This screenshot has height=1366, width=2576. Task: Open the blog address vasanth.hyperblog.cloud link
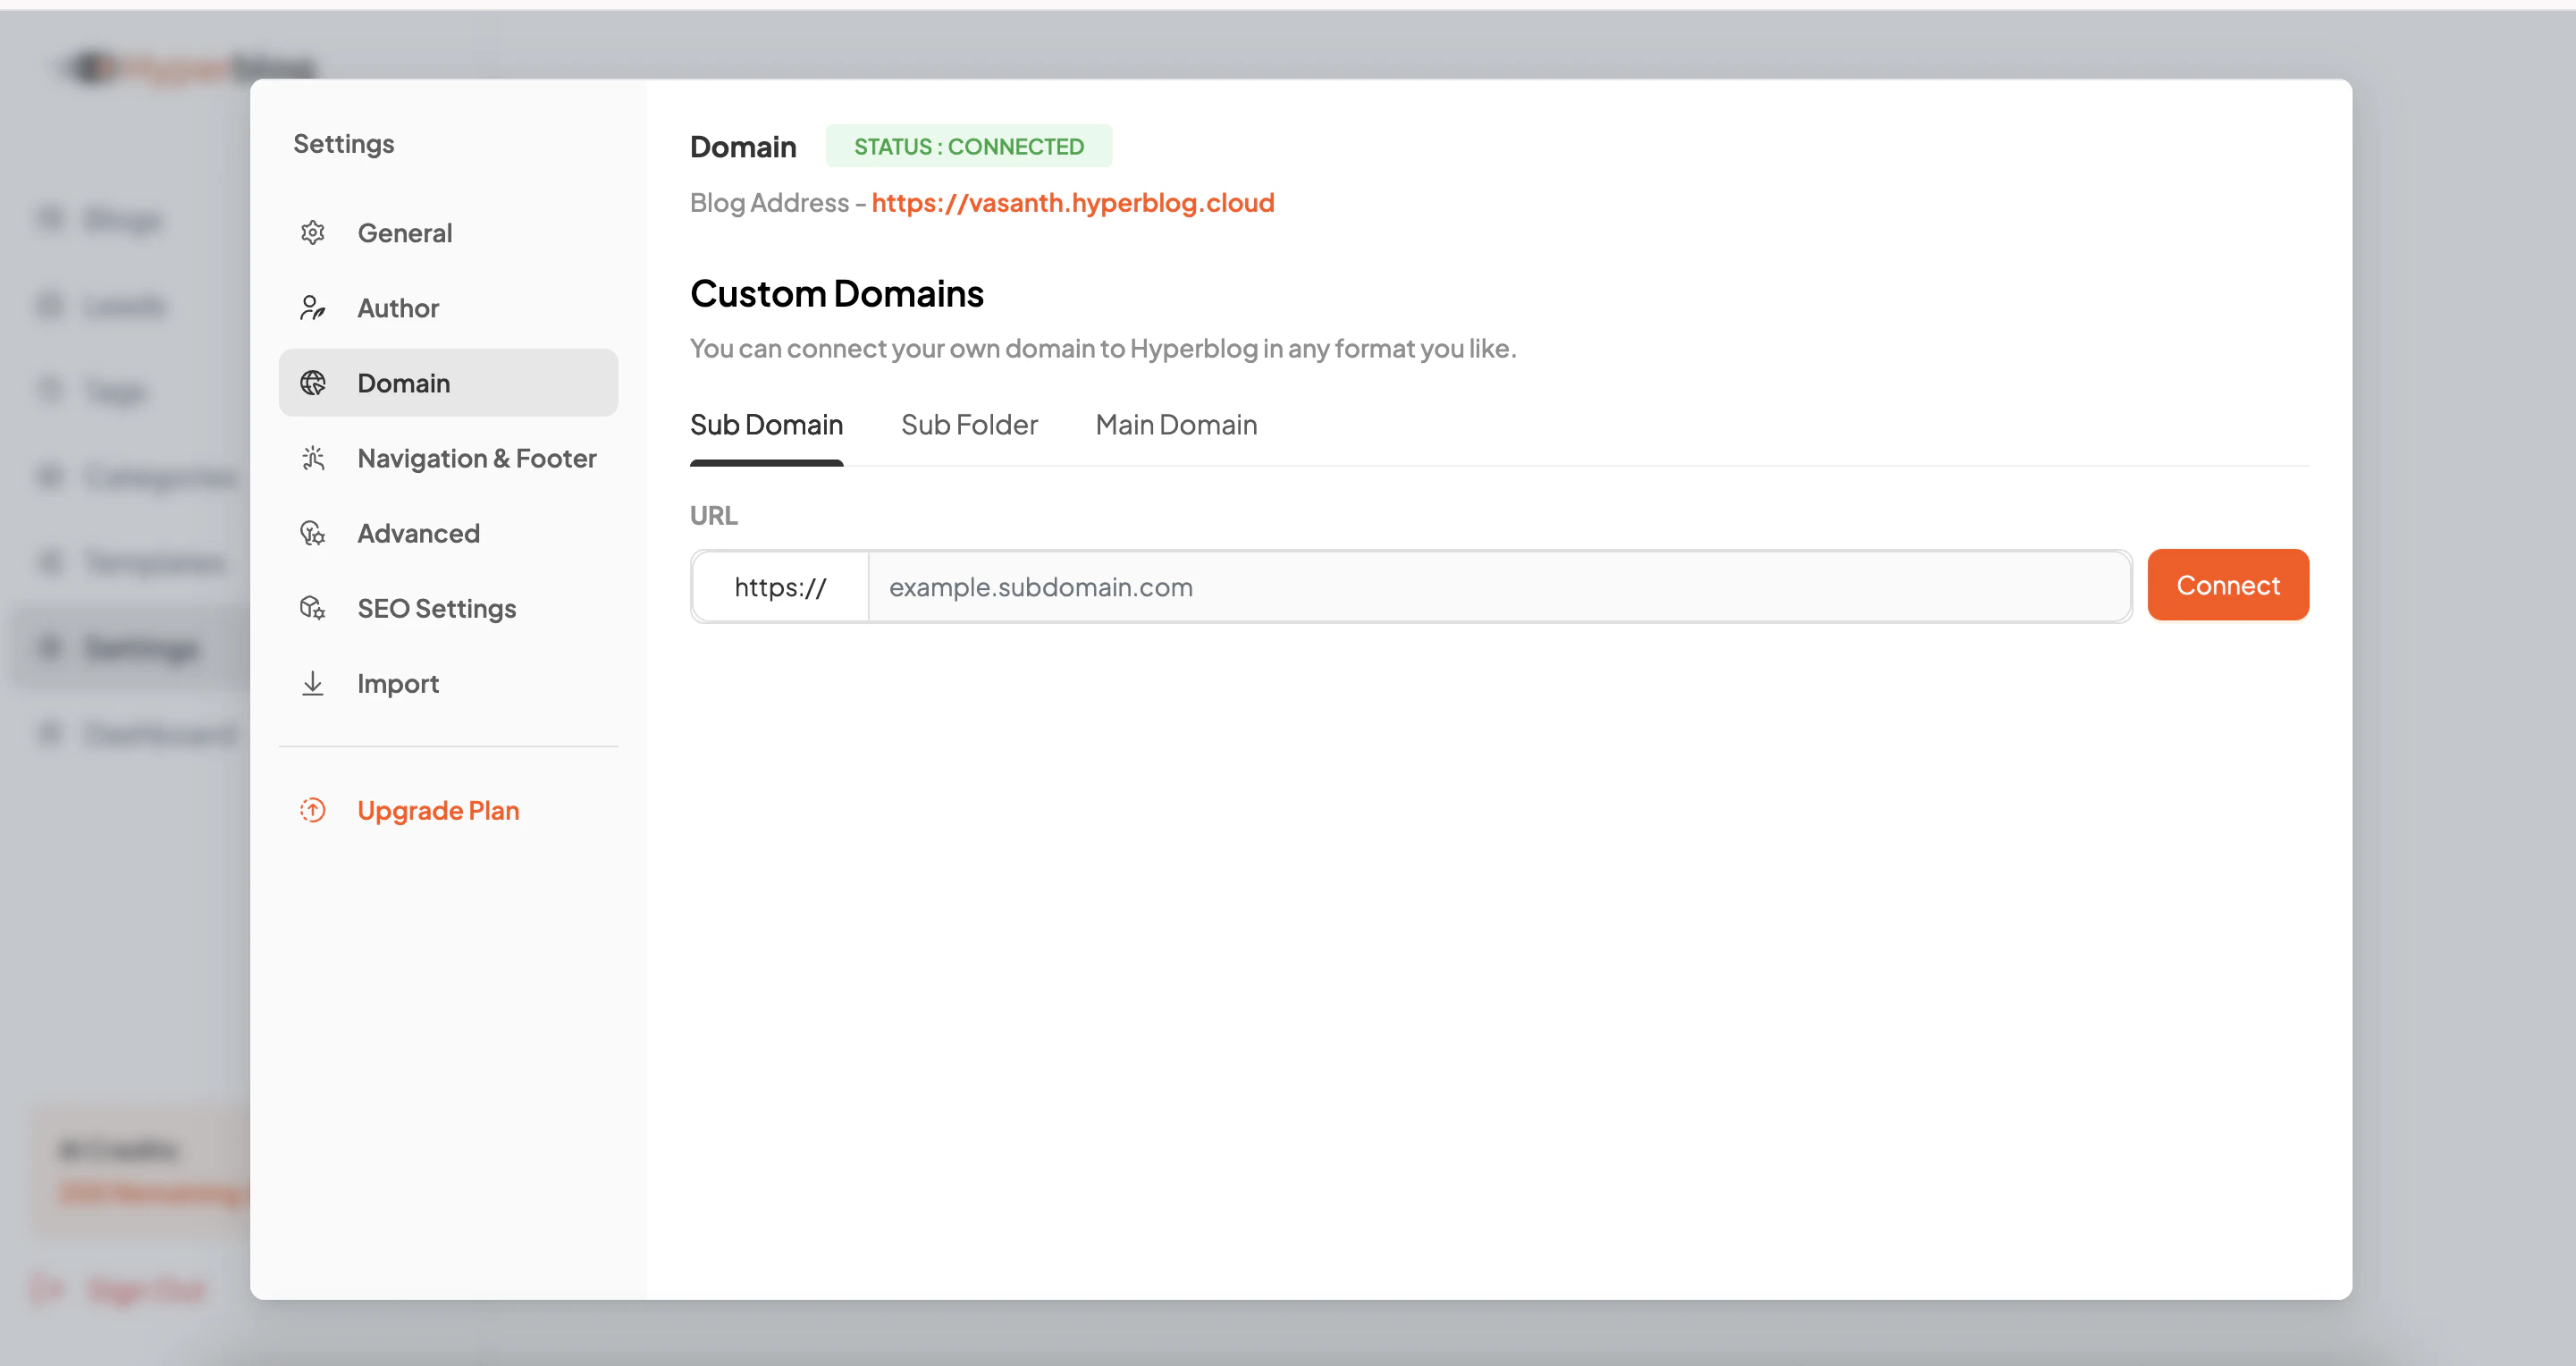[x=1073, y=202]
